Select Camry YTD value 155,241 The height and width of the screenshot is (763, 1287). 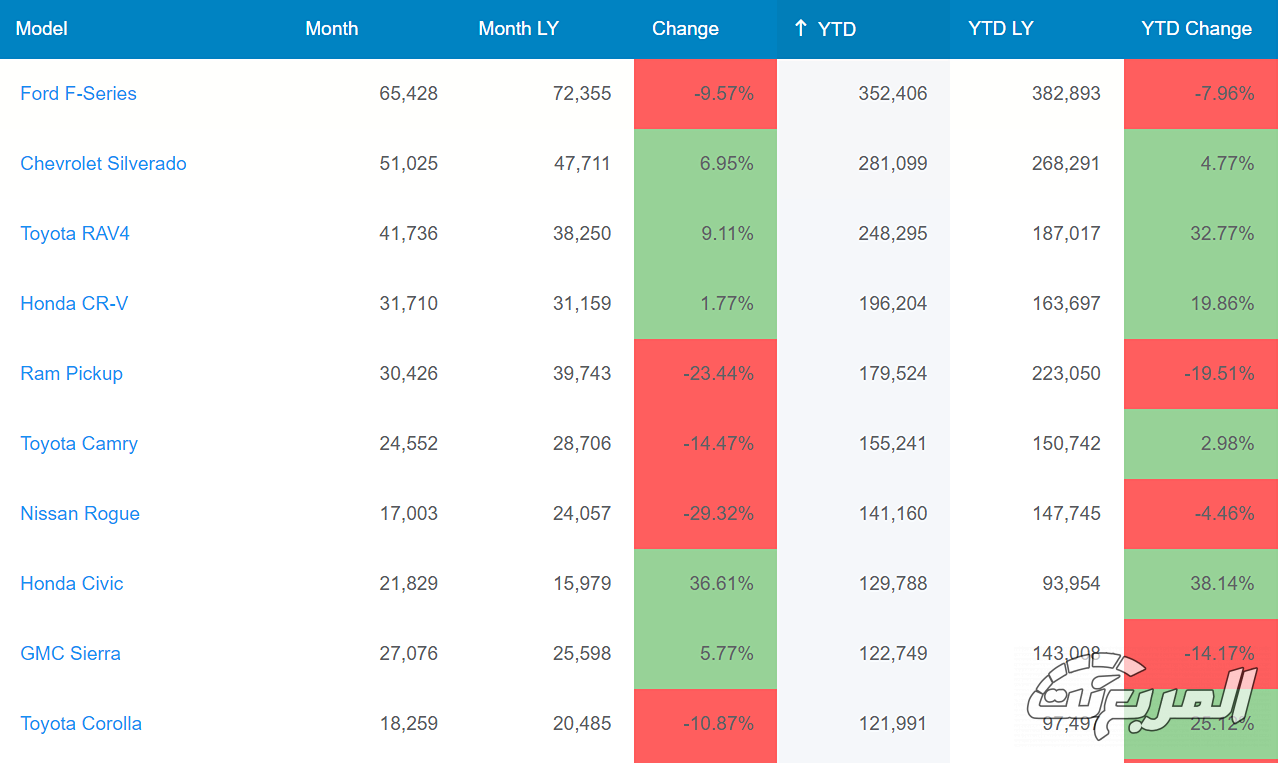(x=893, y=443)
